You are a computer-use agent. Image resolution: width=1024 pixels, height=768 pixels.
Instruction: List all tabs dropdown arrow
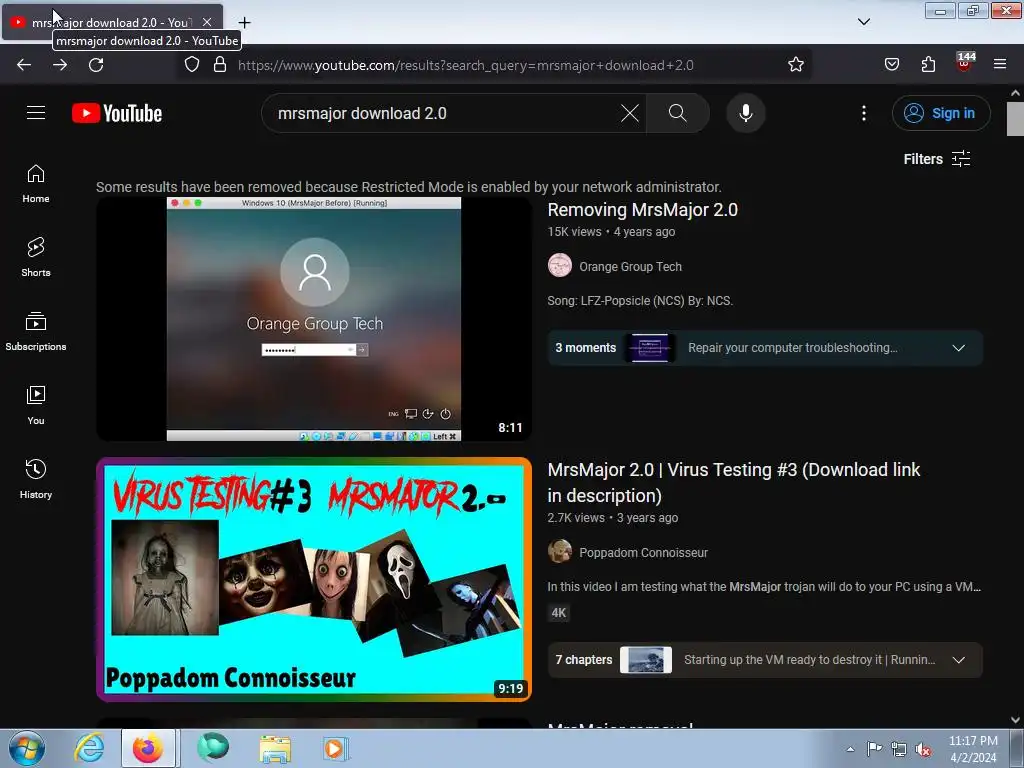(x=863, y=22)
